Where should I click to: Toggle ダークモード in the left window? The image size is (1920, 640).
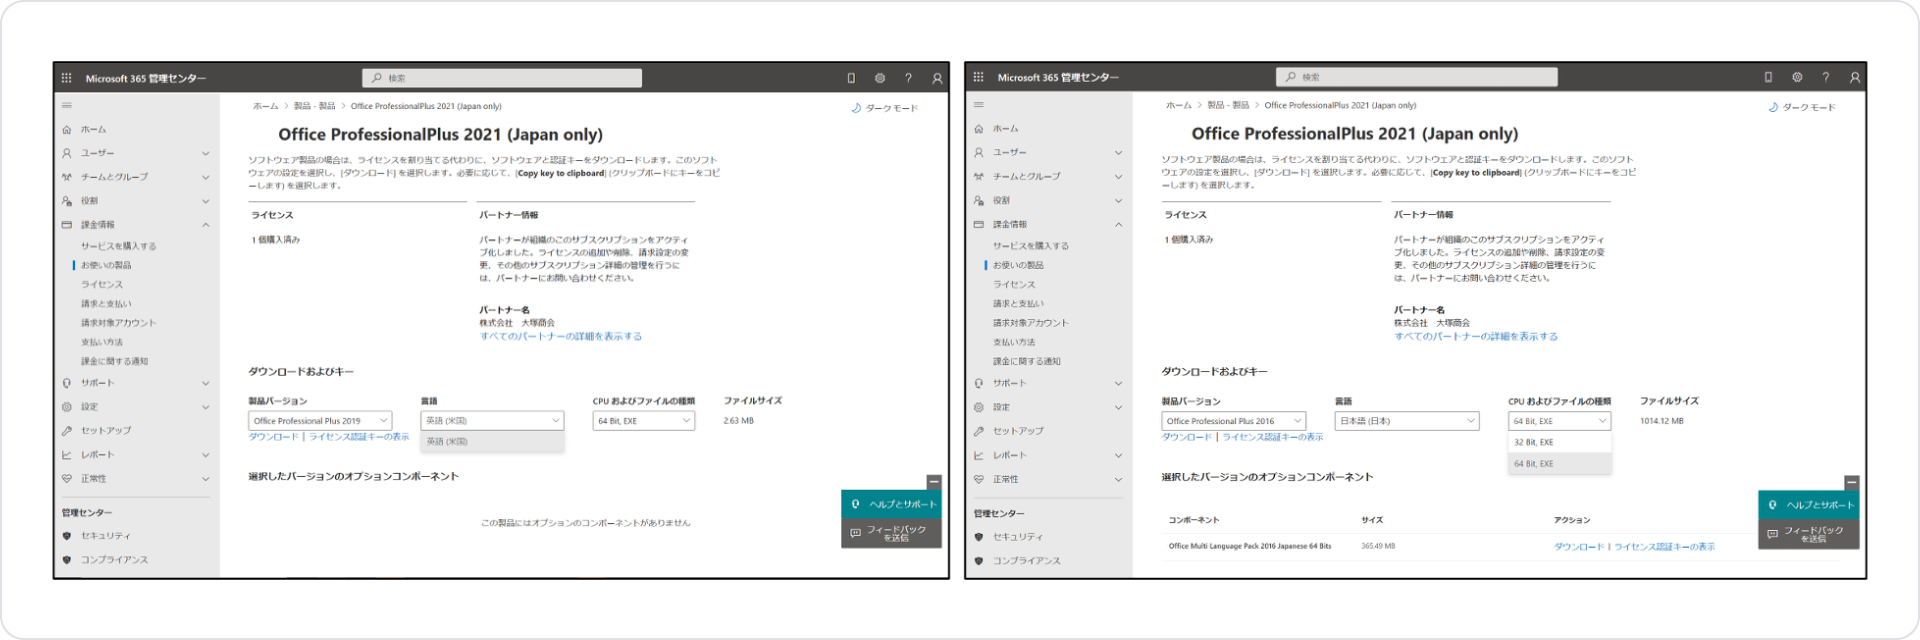coord(884,108)
